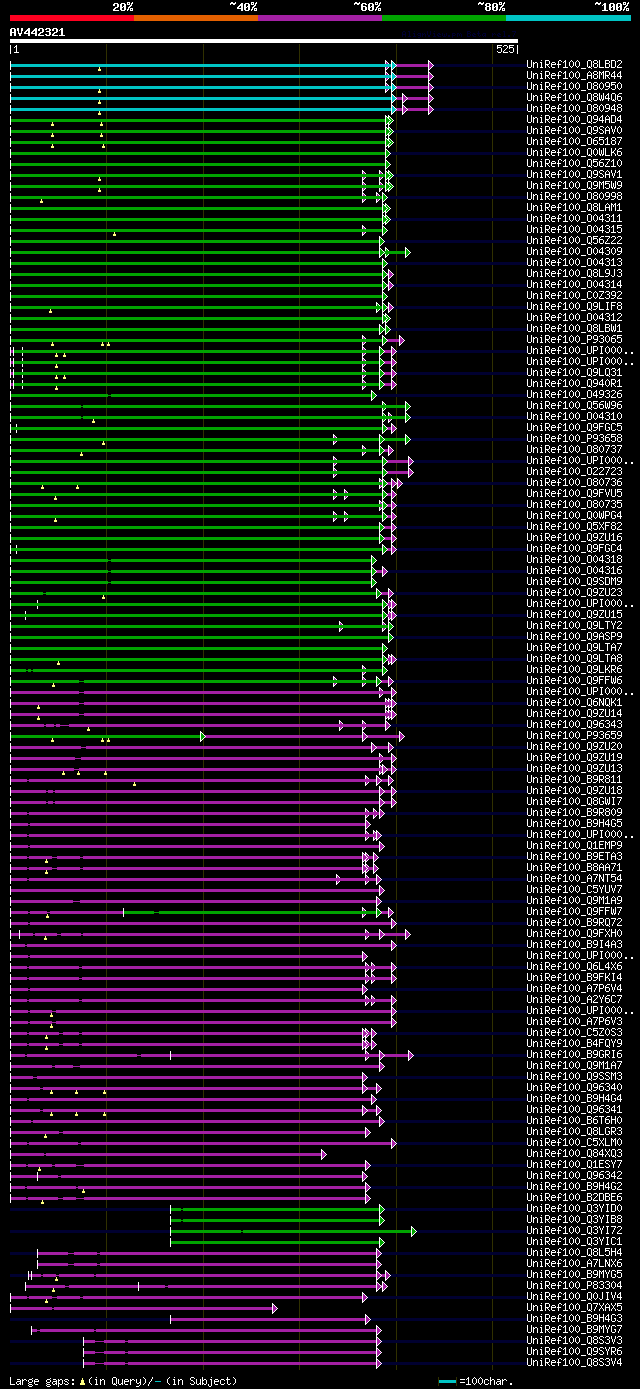Open hit UniRef100_Q8W4Q6
Viewport: 640px width, 1389px height.
tap(574, 98)
